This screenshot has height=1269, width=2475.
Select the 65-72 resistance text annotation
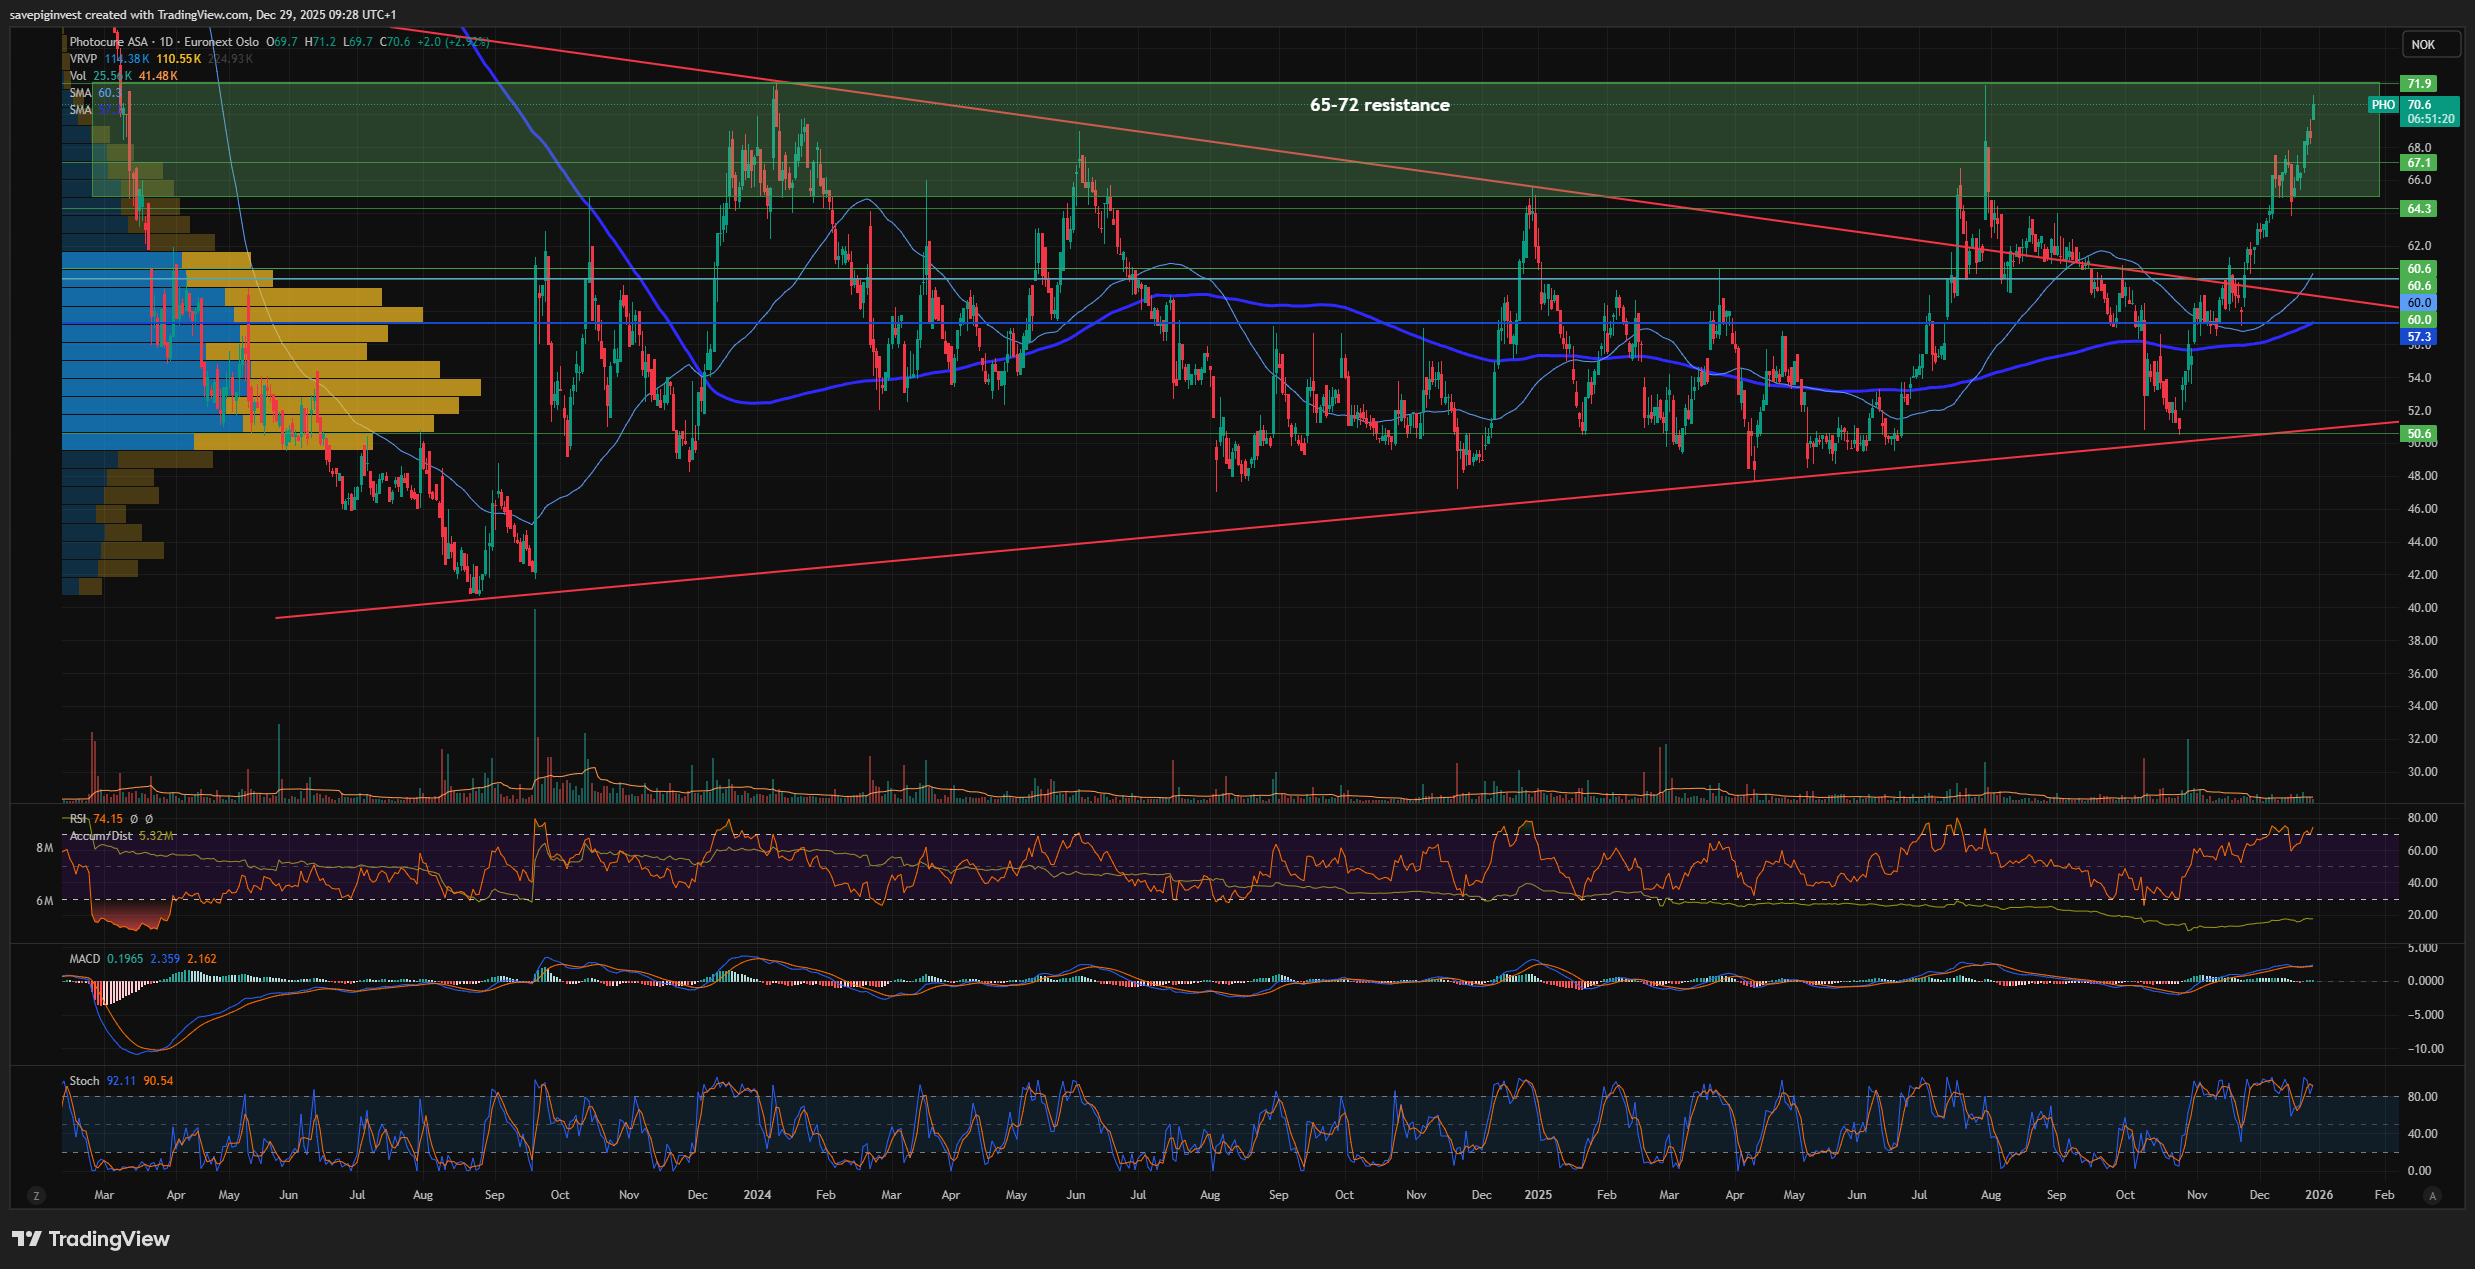(x=1379, y=105)
